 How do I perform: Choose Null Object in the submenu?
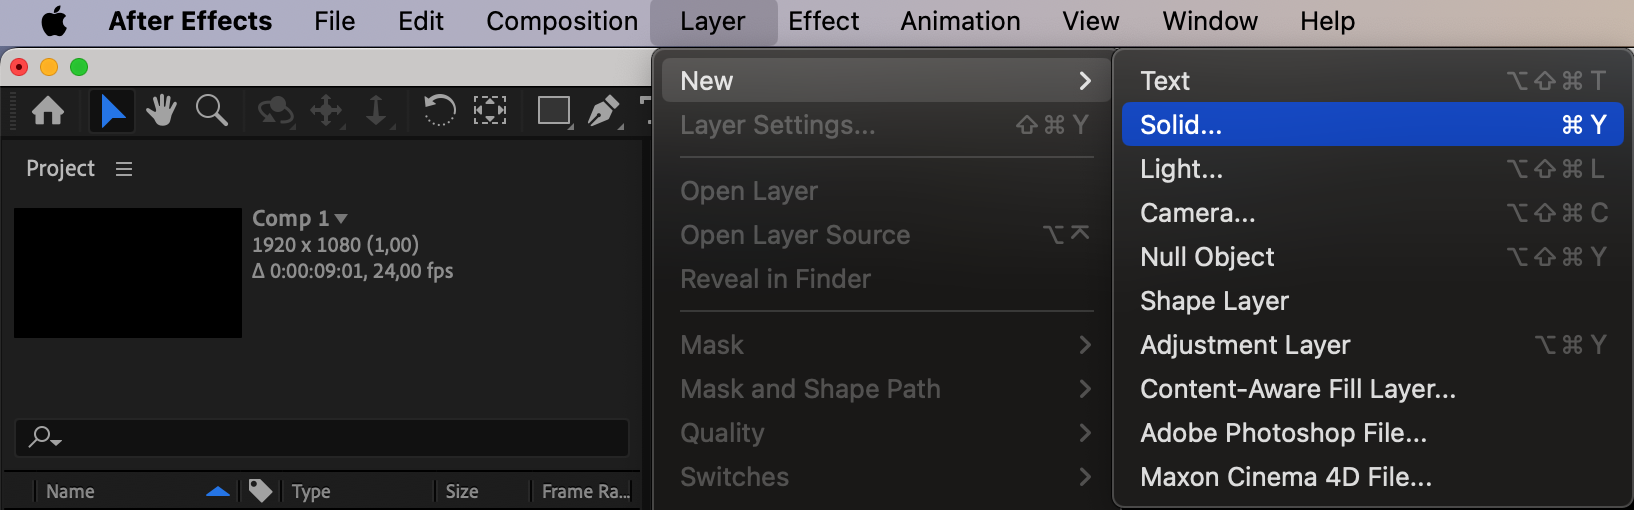(x=1207, y=257)
